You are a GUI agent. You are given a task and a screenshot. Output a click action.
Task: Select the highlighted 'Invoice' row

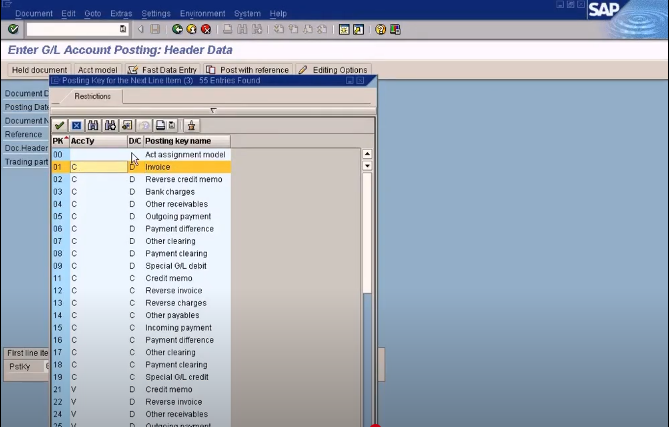[x=141, y=167]
